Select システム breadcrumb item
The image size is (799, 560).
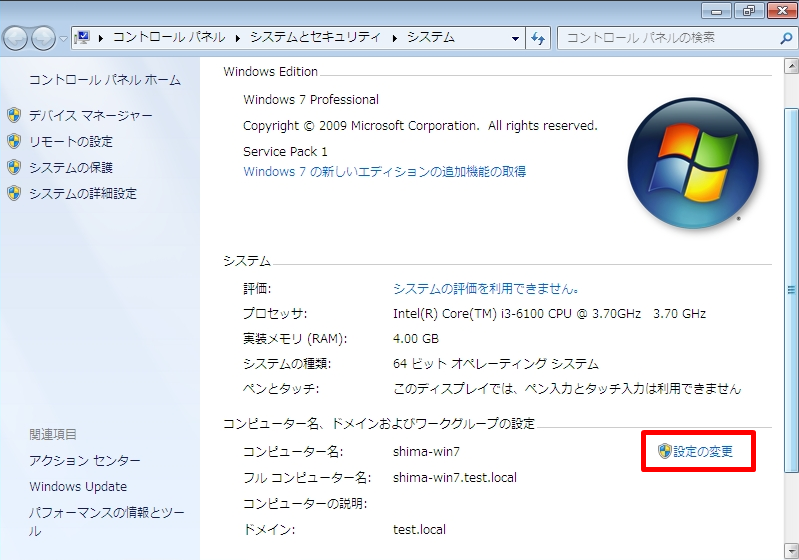point(431,37)
